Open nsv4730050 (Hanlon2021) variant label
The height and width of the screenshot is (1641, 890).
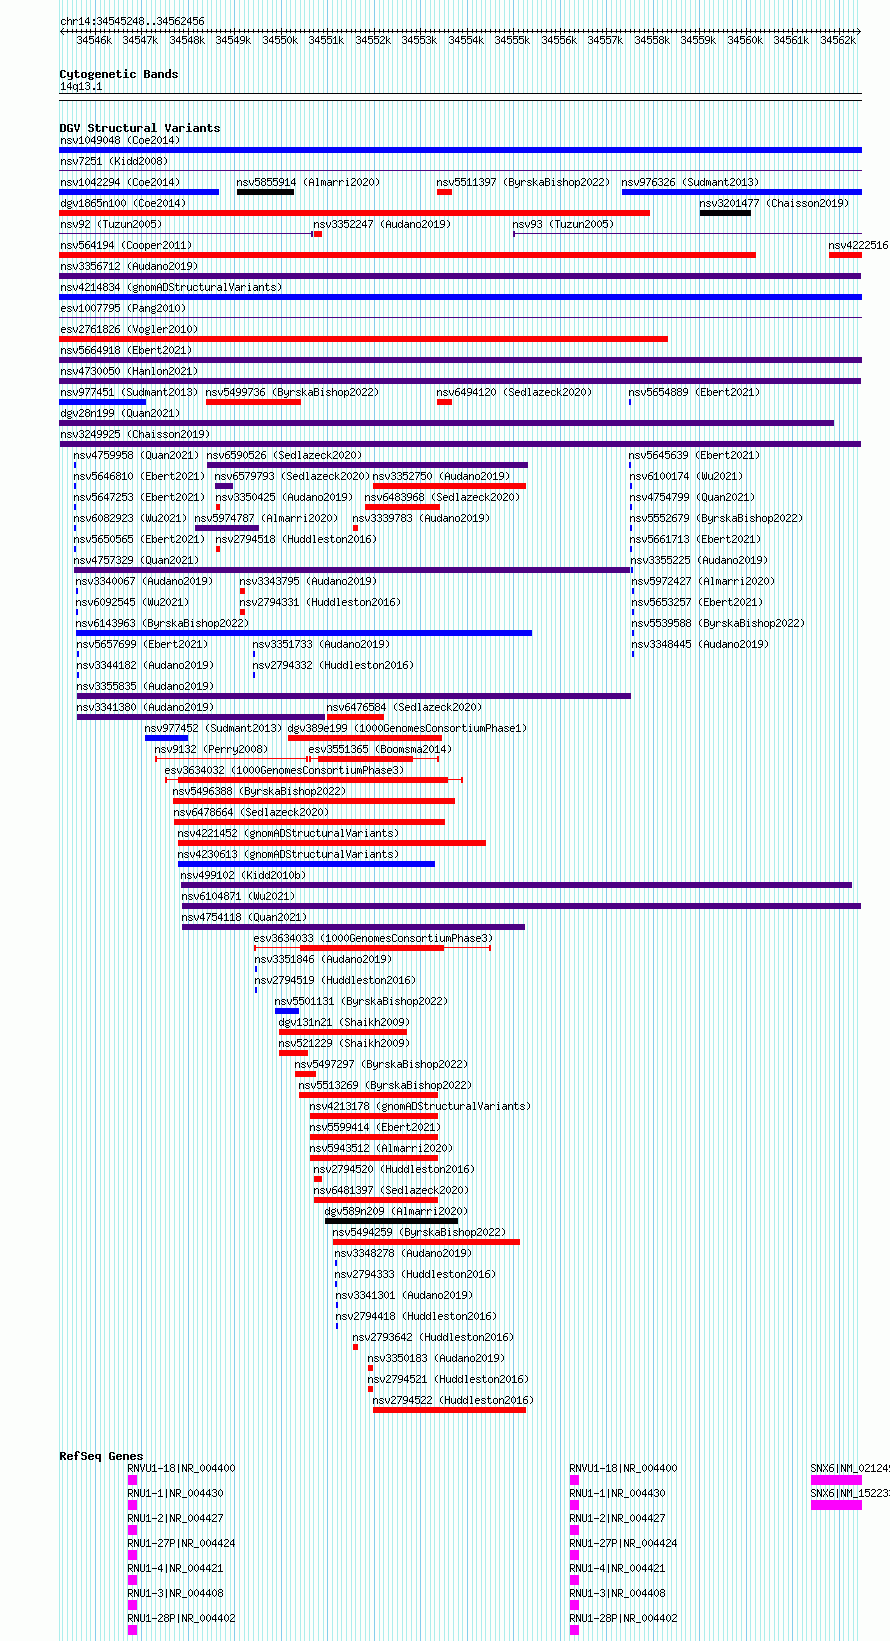pos(129,371)
